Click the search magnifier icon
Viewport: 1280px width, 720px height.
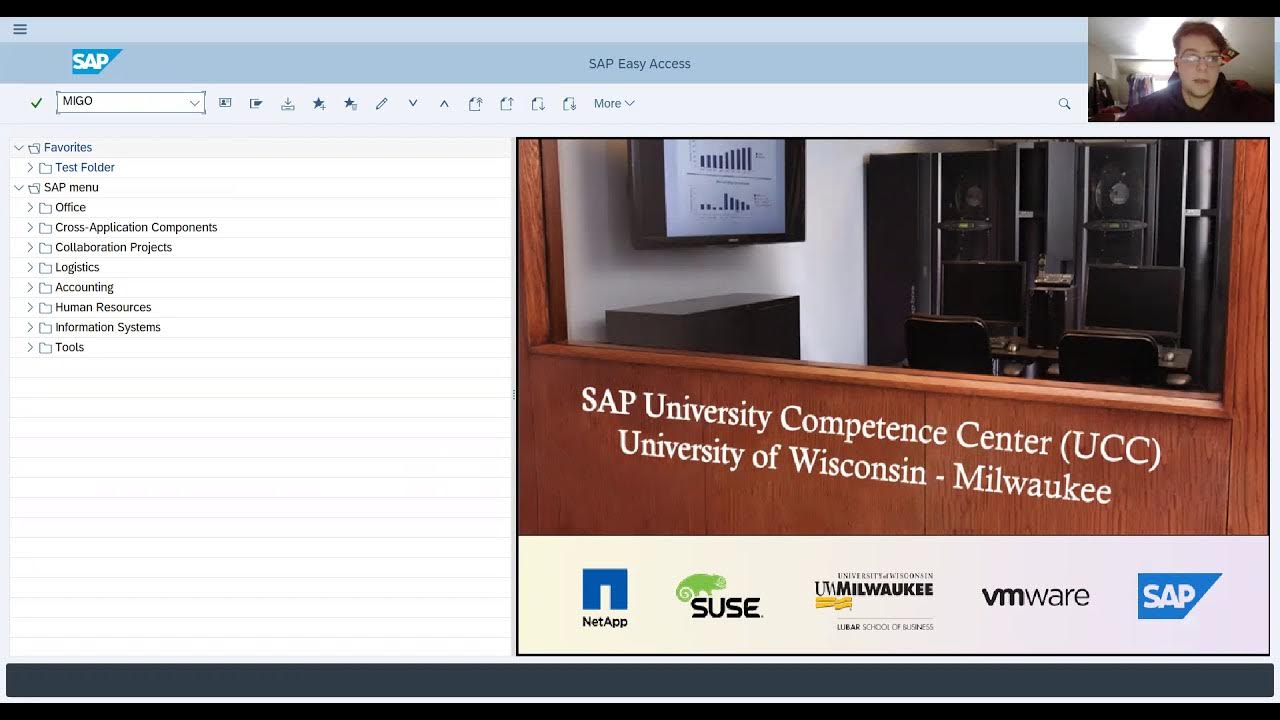(x=1064, y=103)
